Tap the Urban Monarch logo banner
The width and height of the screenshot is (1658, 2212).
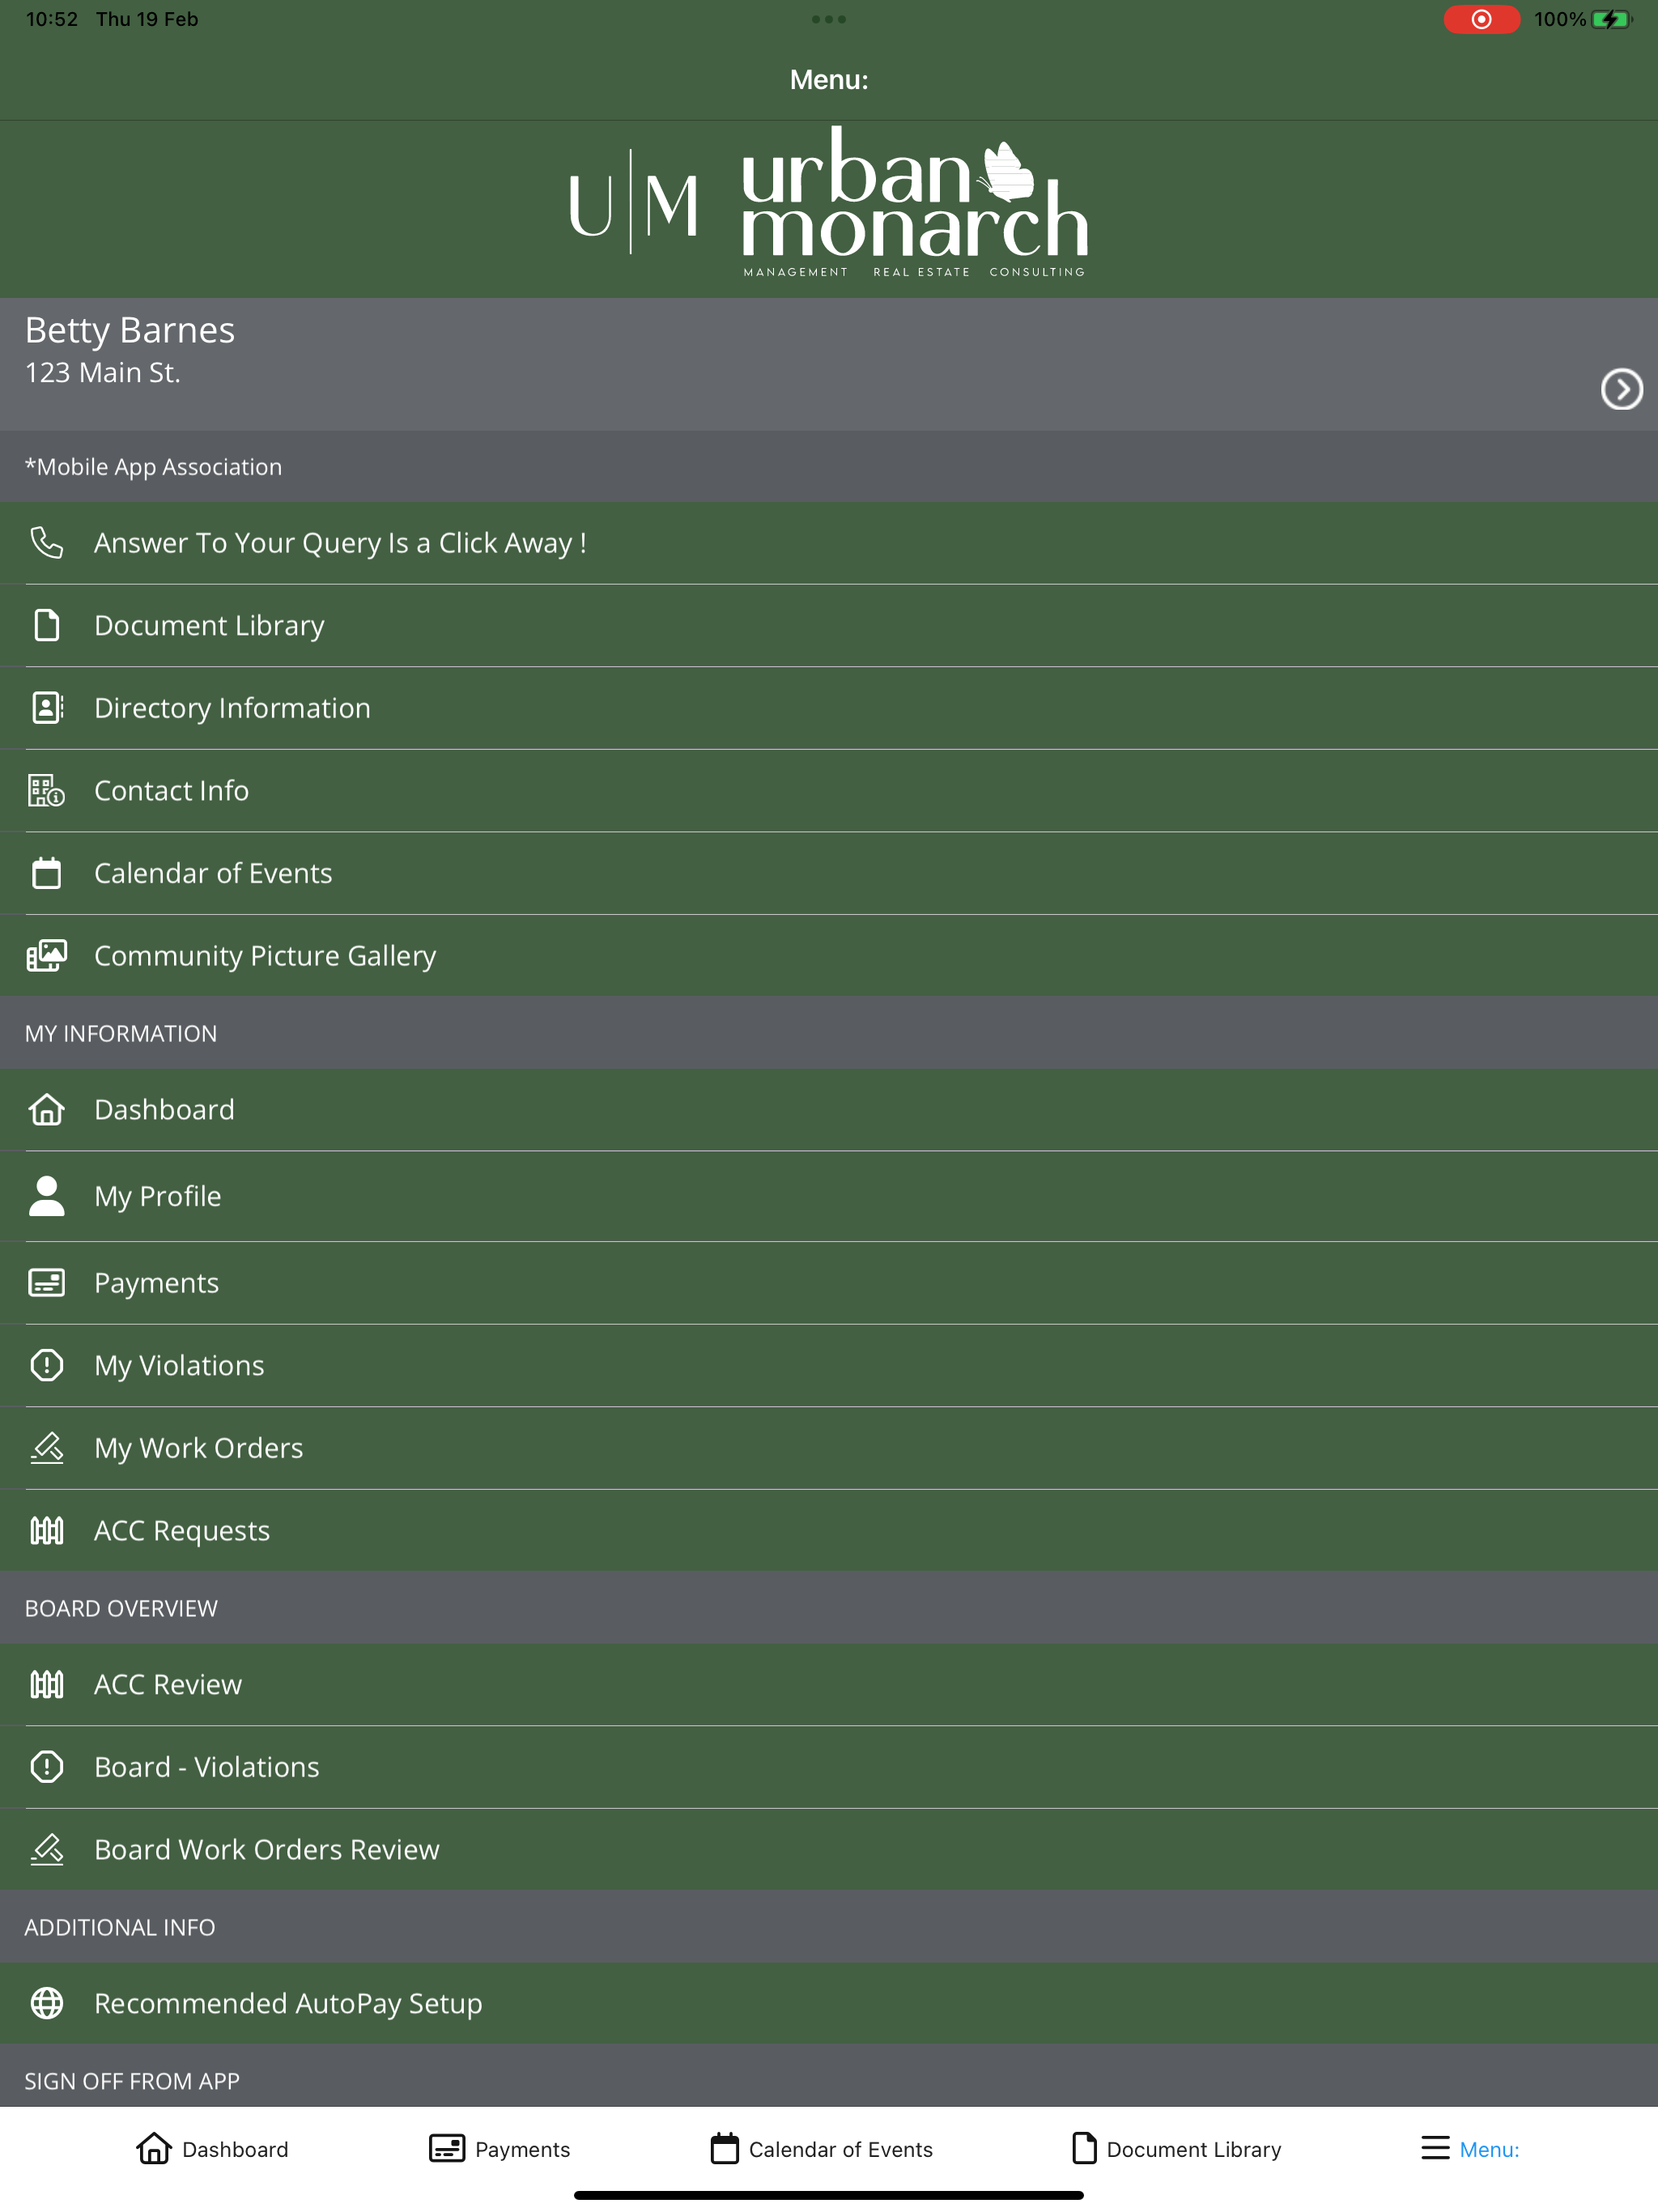coord(829,203)
